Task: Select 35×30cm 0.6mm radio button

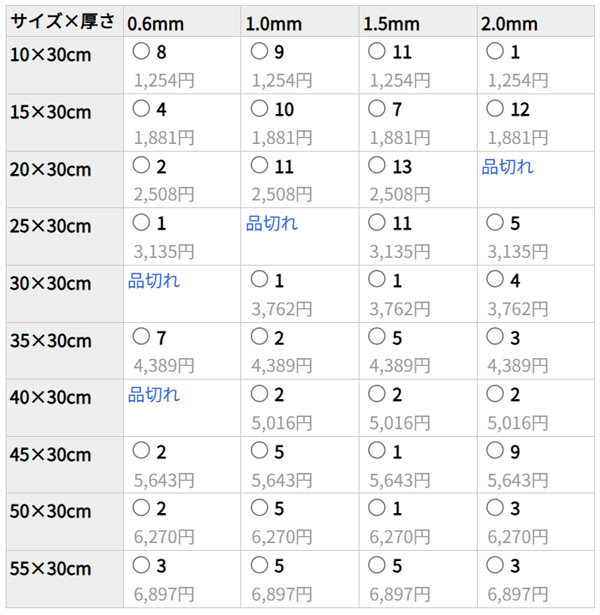Action: tap(141, 338)
